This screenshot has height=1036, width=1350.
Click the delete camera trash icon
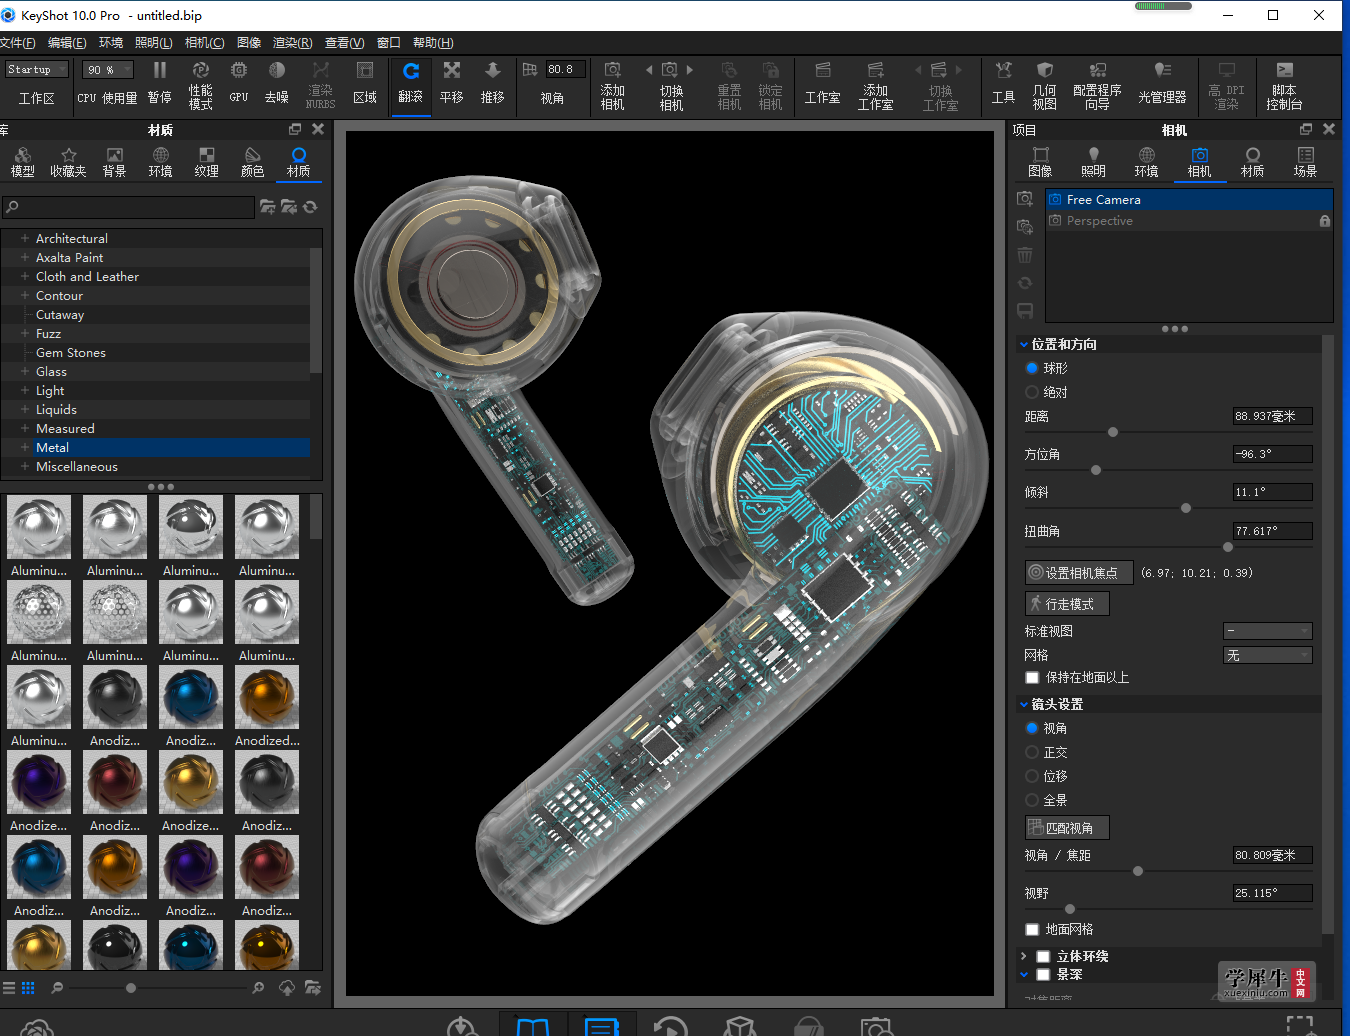point(1025,255)
